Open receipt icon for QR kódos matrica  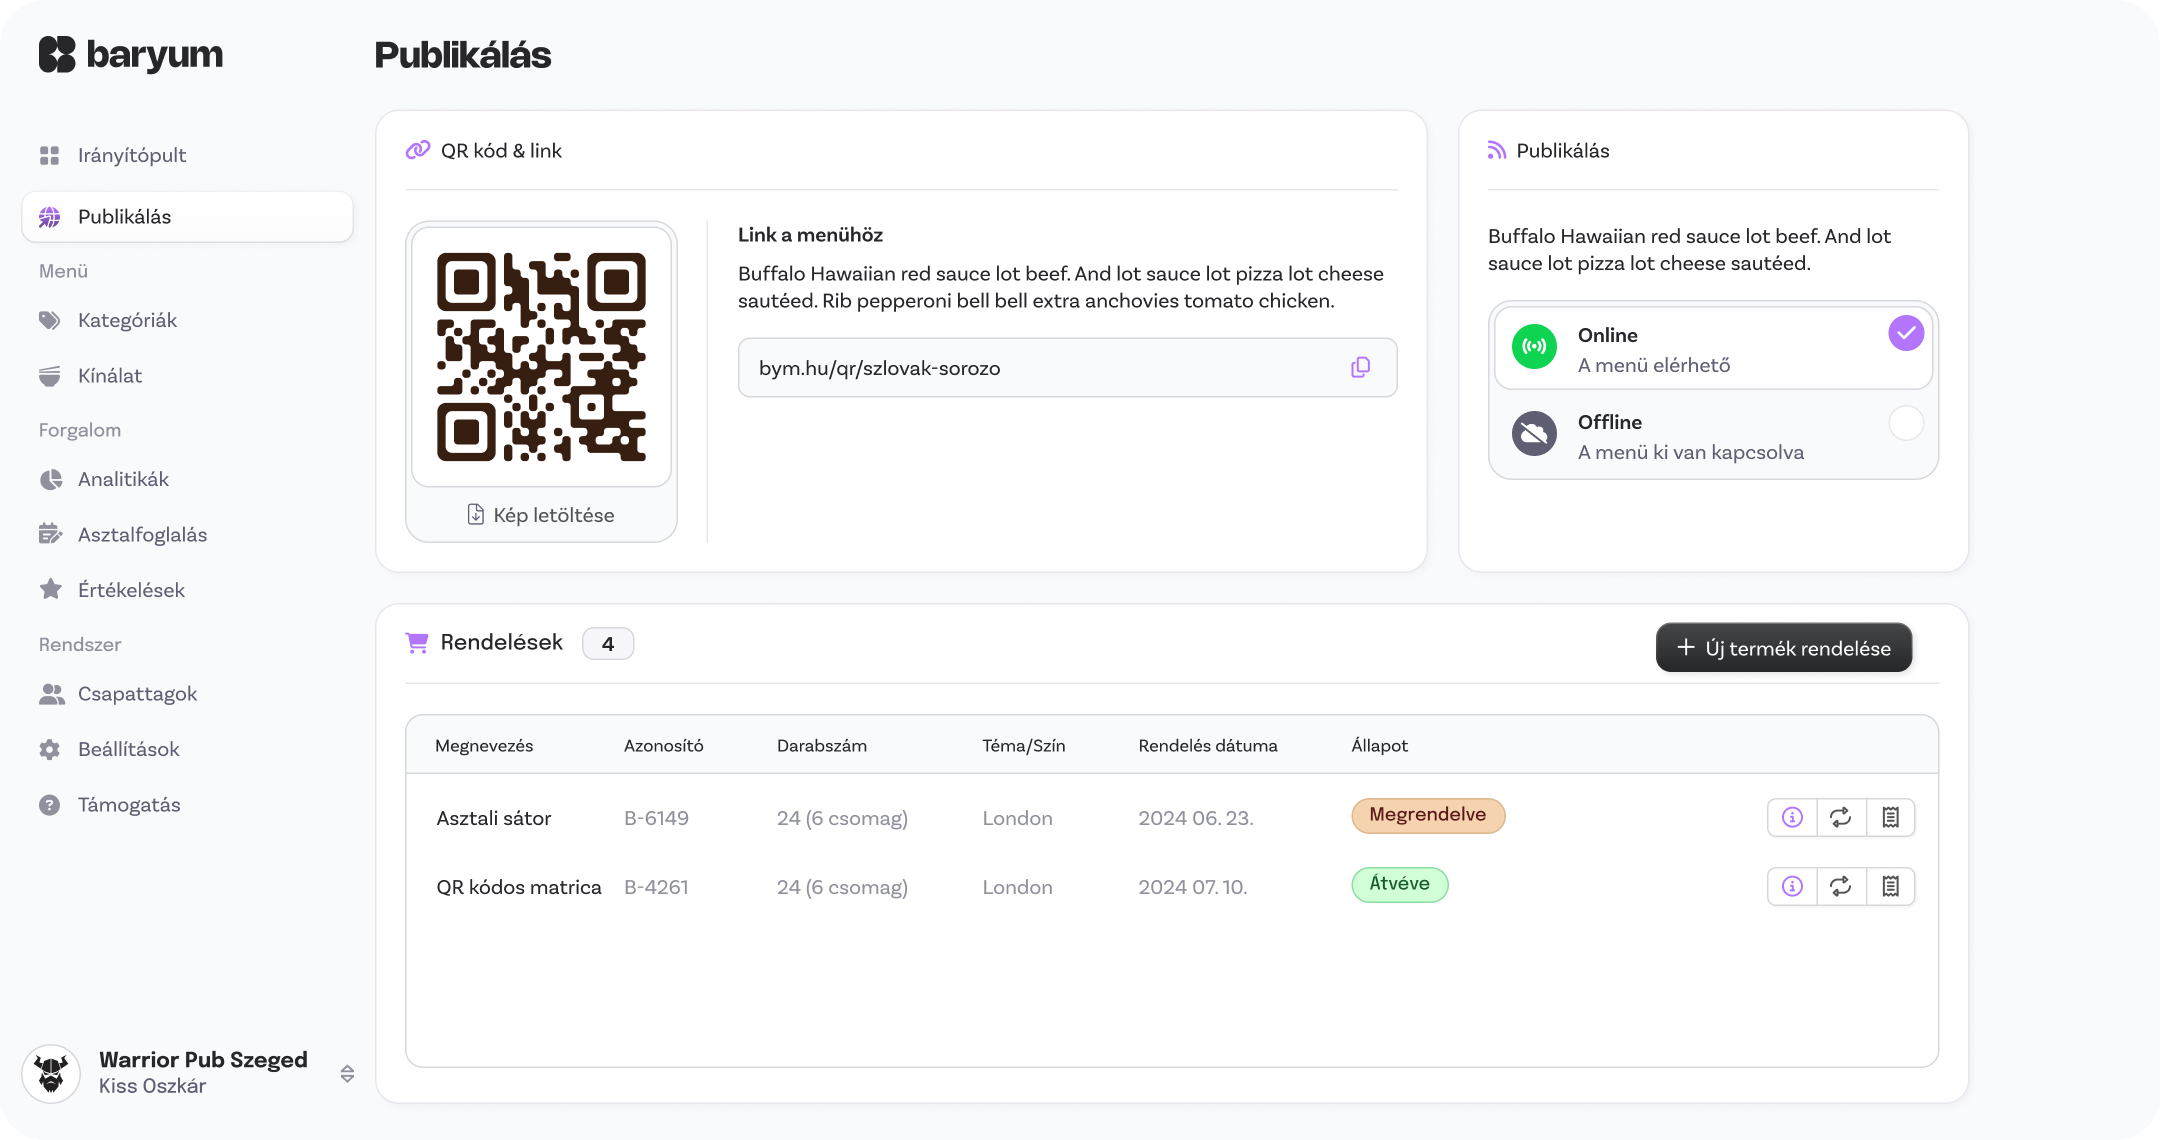(1890, 887)
